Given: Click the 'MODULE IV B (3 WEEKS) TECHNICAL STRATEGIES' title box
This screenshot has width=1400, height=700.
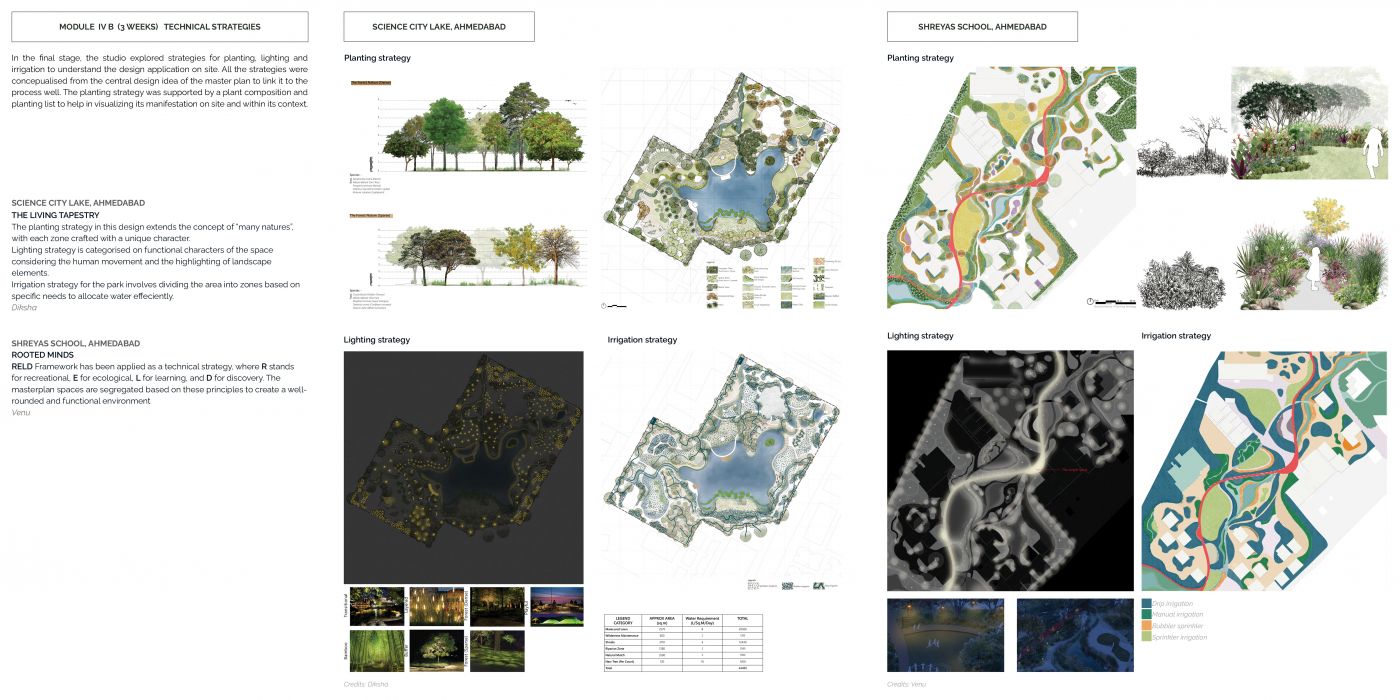Looking at the screenshot, I should tap(160, 27).
